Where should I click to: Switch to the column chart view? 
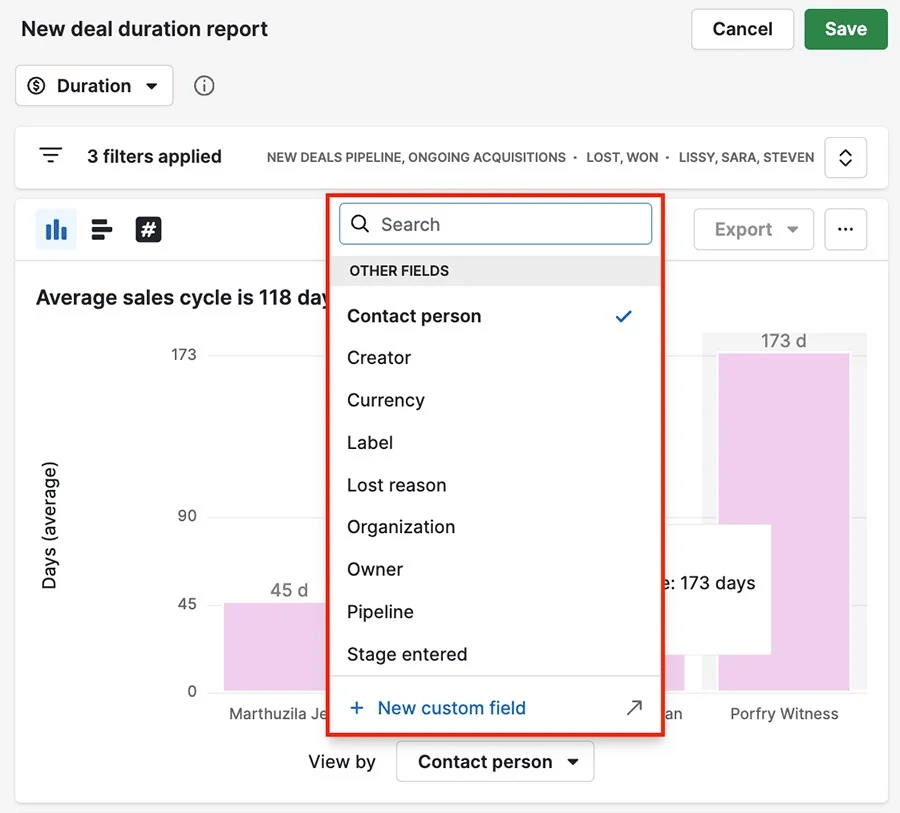coord(56,229)
